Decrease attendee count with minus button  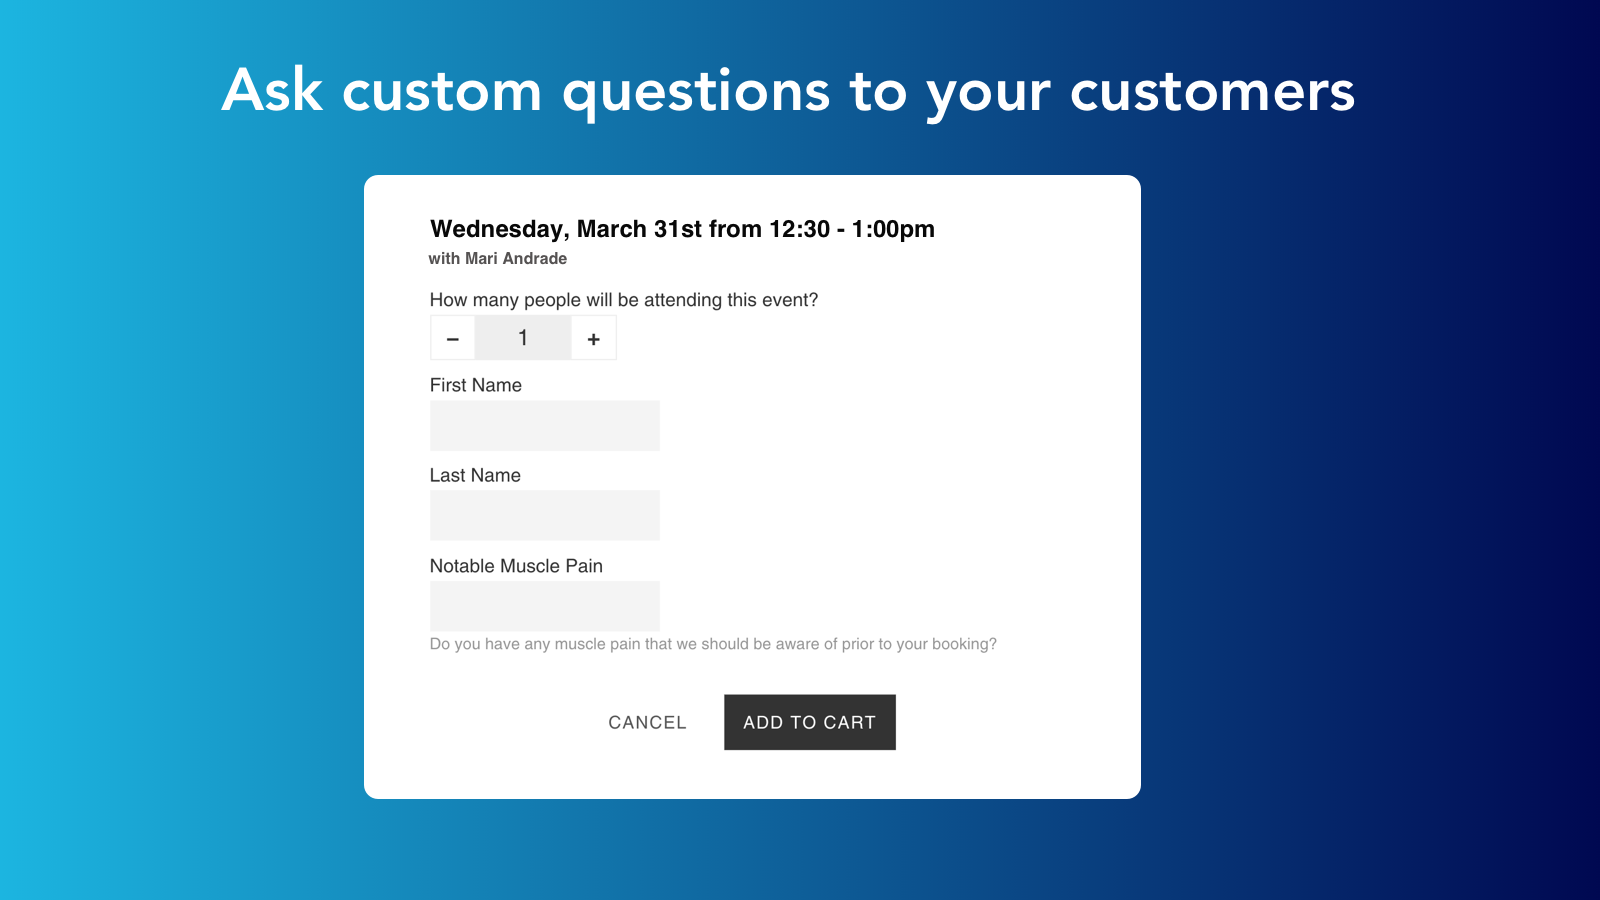[453, 339]
